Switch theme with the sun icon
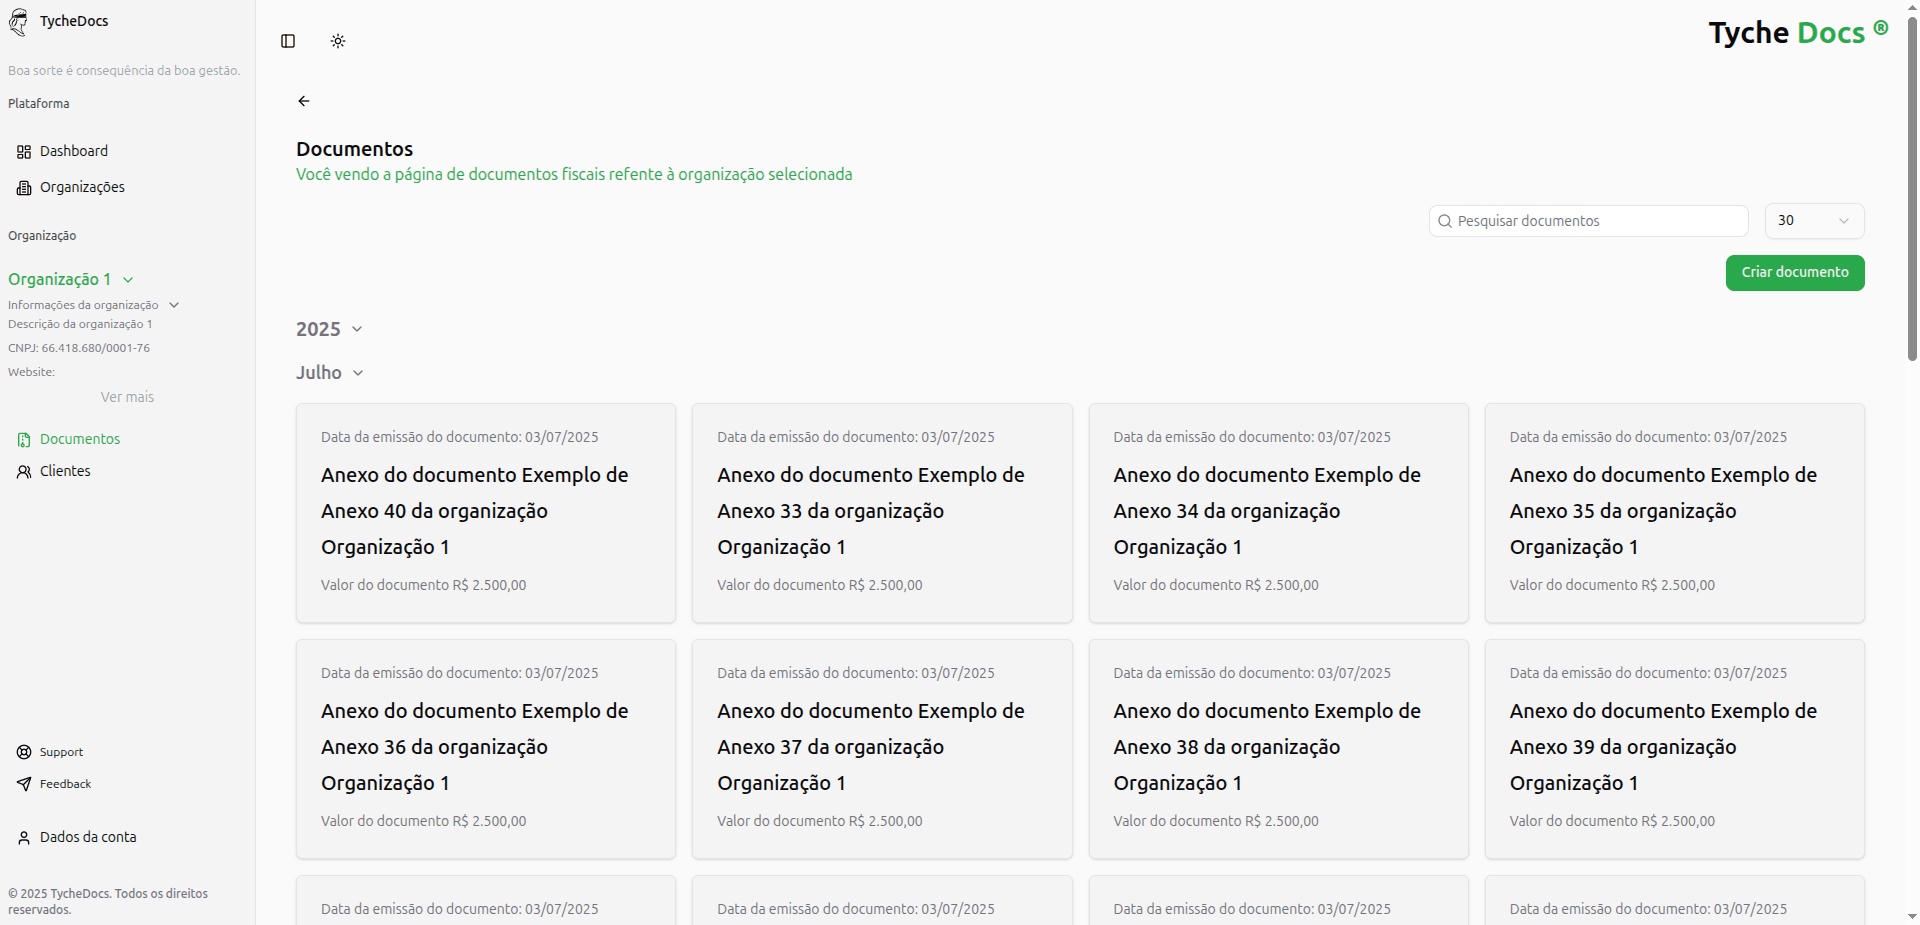The width and height of the screenshot is (1920, 925). [x=337, y=41]
